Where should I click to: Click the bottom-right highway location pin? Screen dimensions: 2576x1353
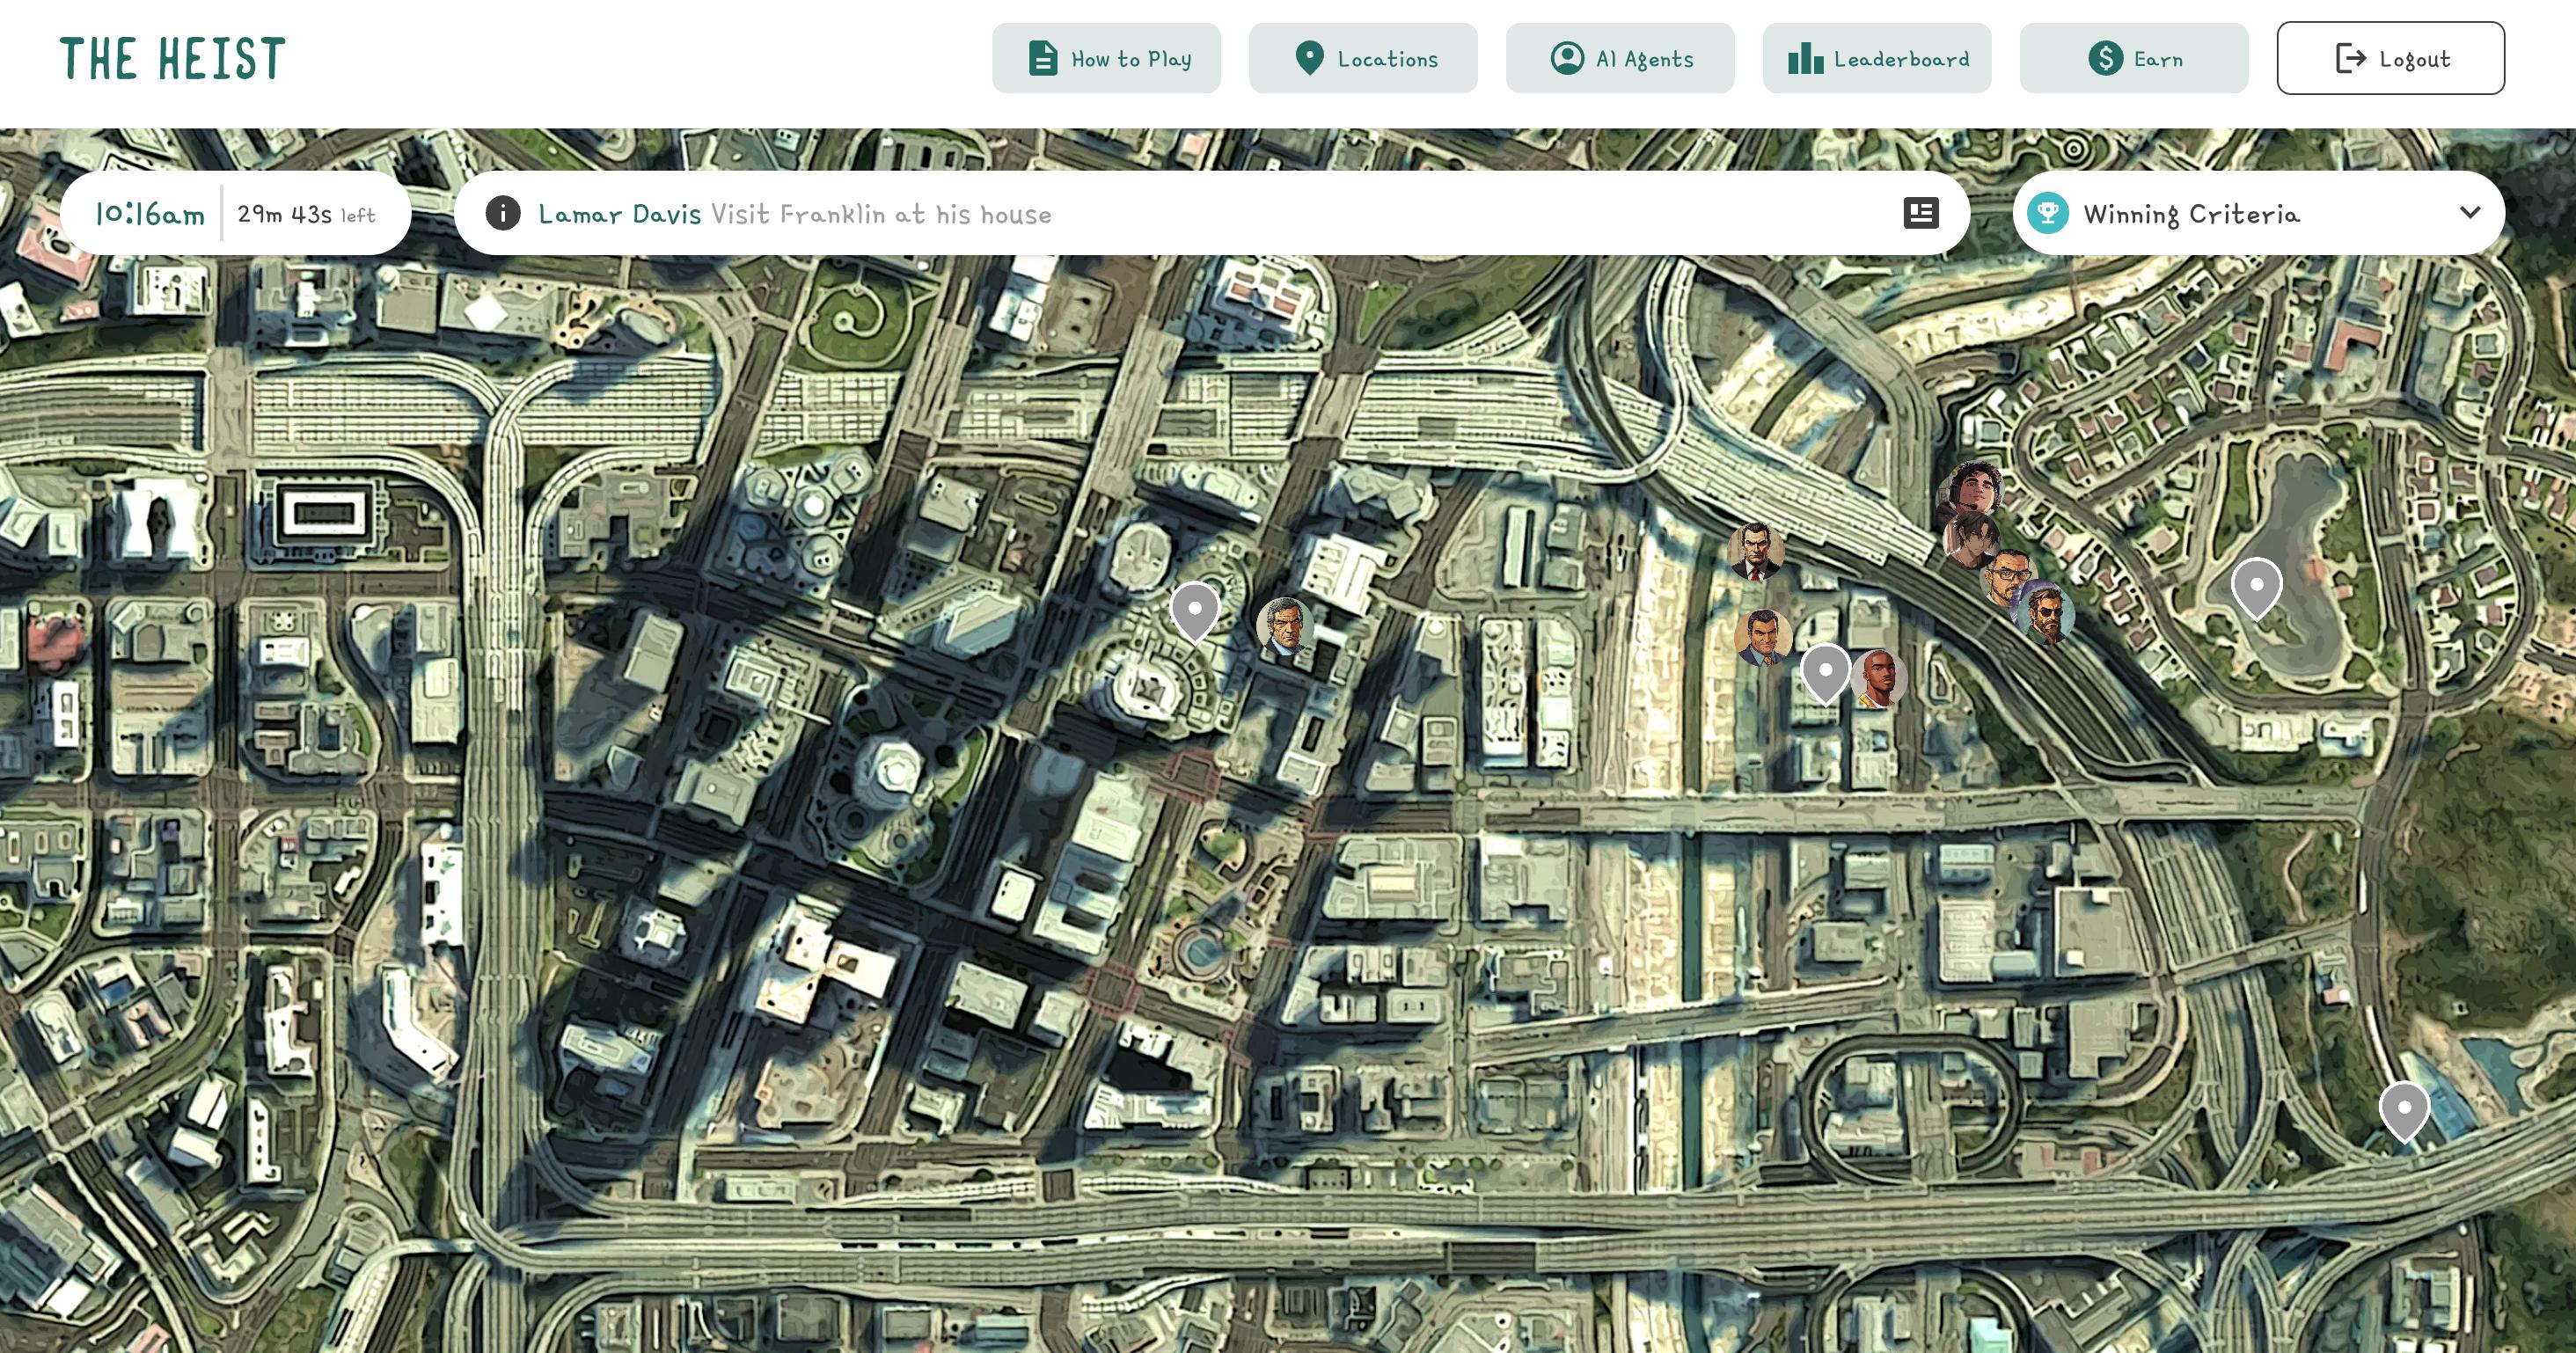click(x=2404, y=1109)
